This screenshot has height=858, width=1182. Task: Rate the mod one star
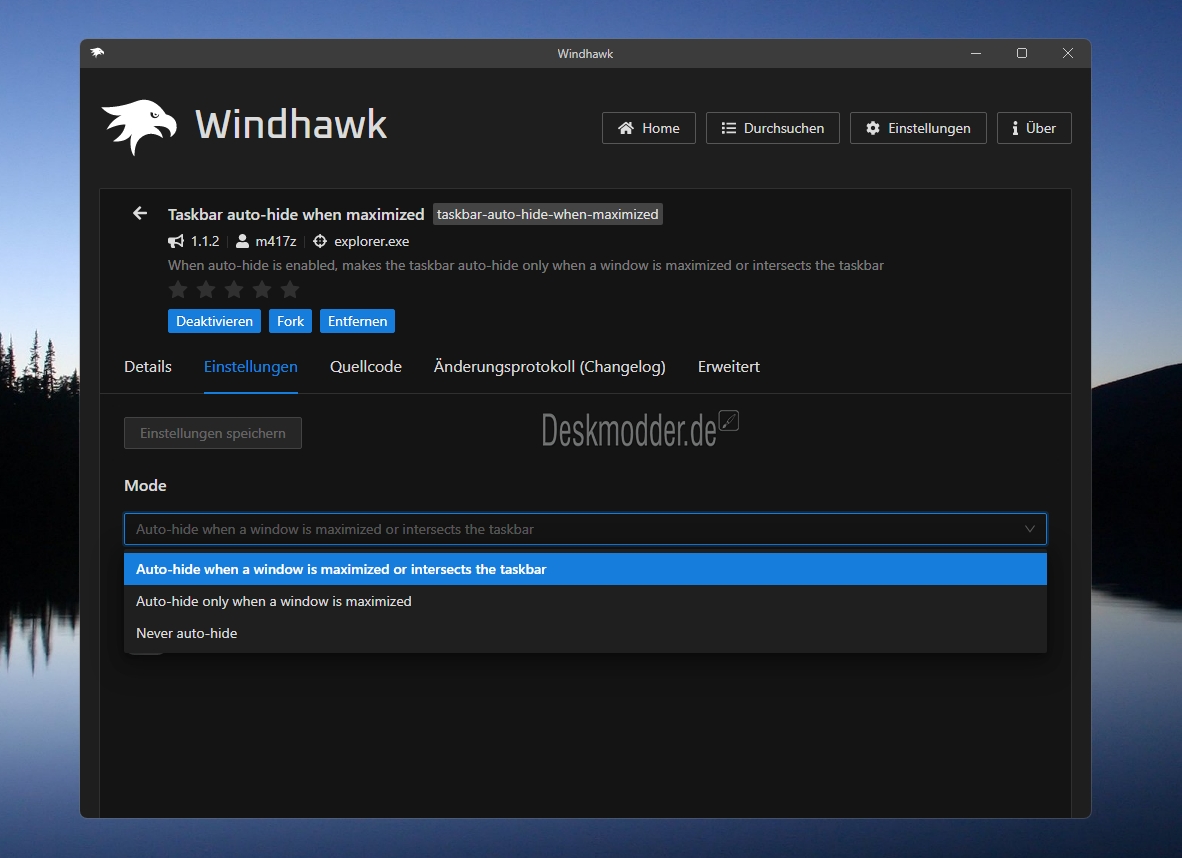[x=178, y=290]
